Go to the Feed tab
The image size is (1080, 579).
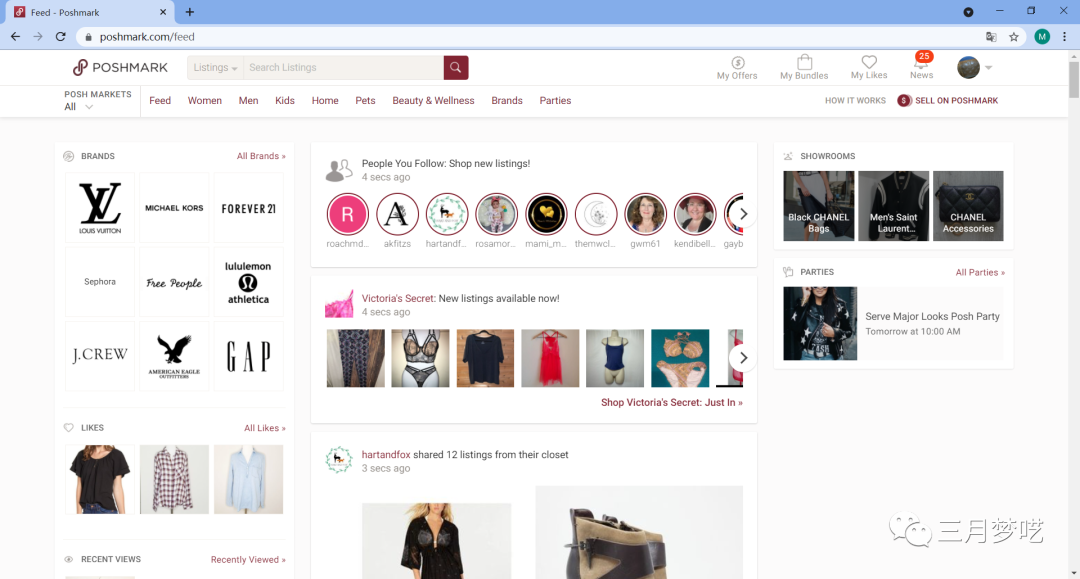[160, 101]
